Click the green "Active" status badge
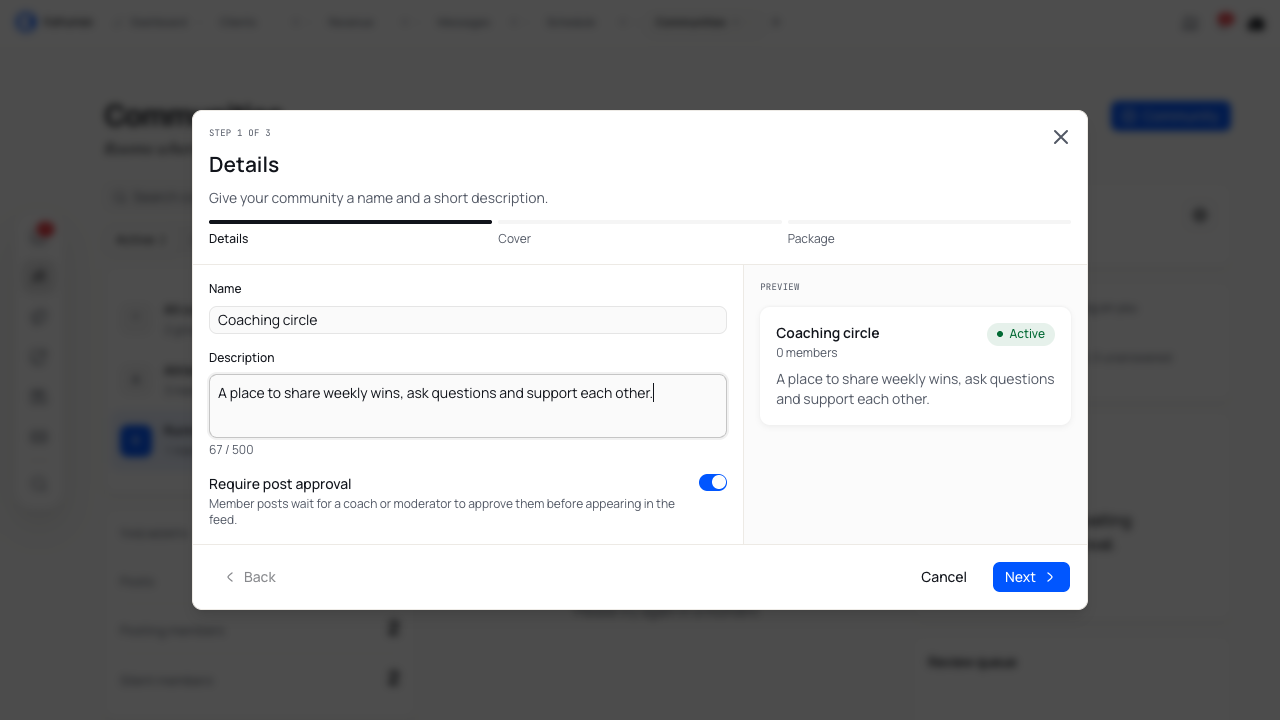Screen dimensions: 1280x720 pyautogui.click(x=1021, y=334)
